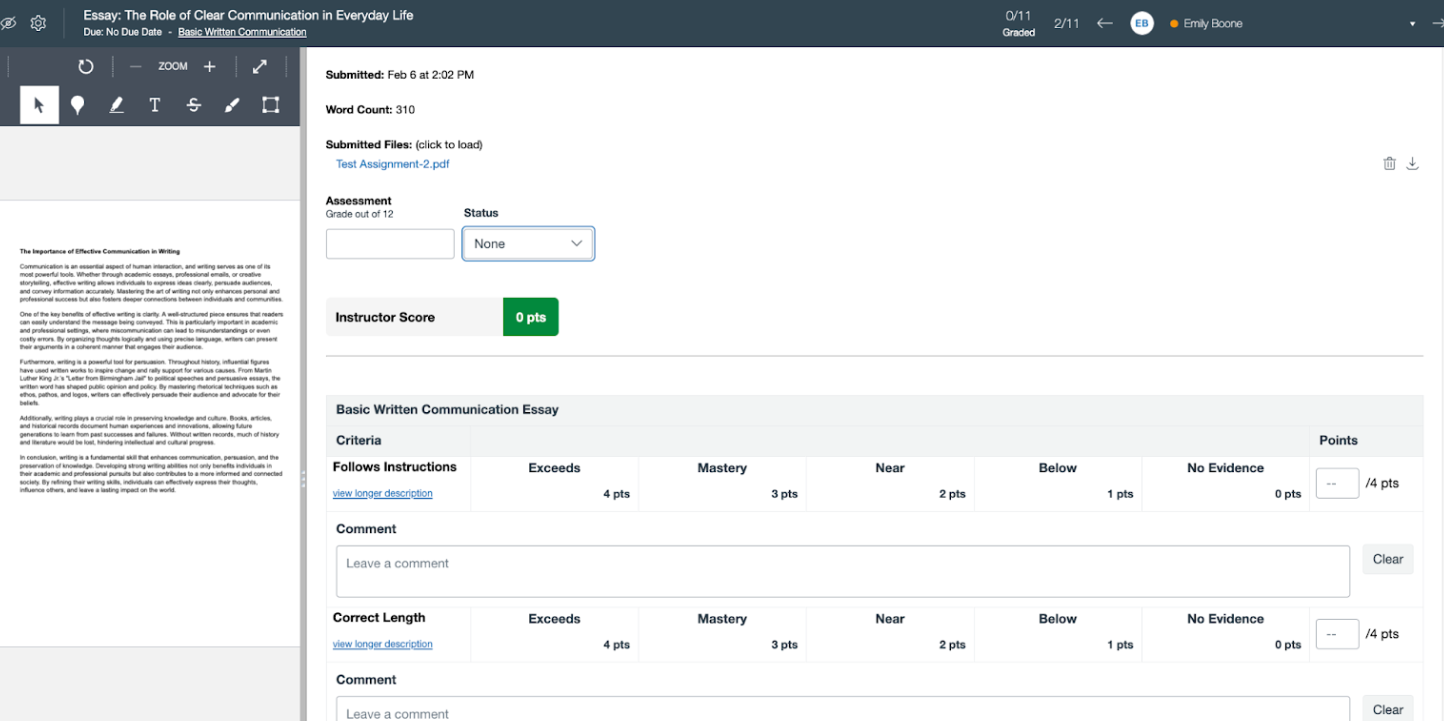This screenshot has height=721, width=1444.
Task: Open the Status dropdown showing None
Action: coord(528,244)
